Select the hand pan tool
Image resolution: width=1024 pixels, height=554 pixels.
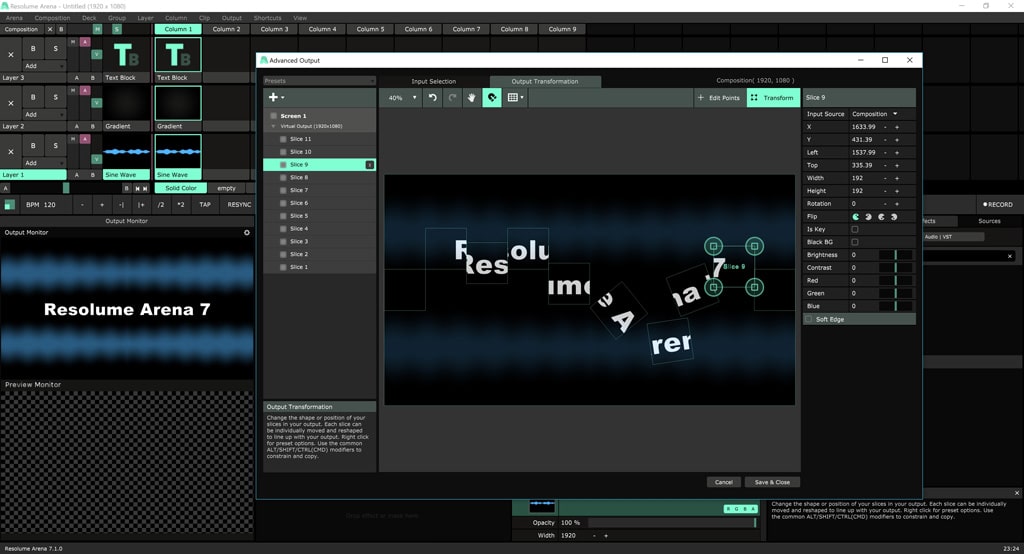471,98
